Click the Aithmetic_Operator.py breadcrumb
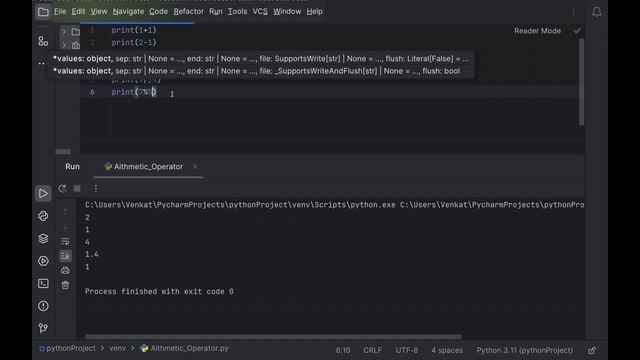640x360 pixels. click(184, 349)
